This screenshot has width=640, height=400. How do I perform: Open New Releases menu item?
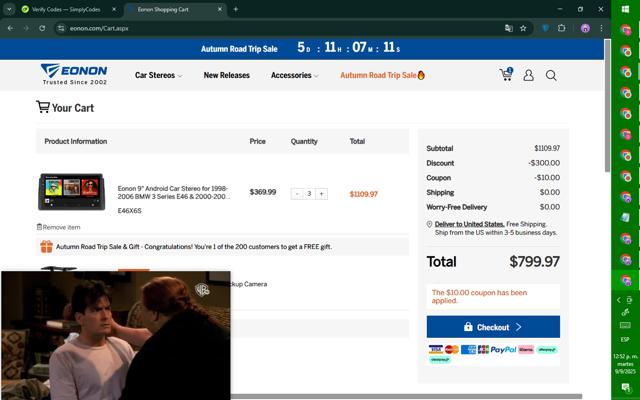point(227,75)
